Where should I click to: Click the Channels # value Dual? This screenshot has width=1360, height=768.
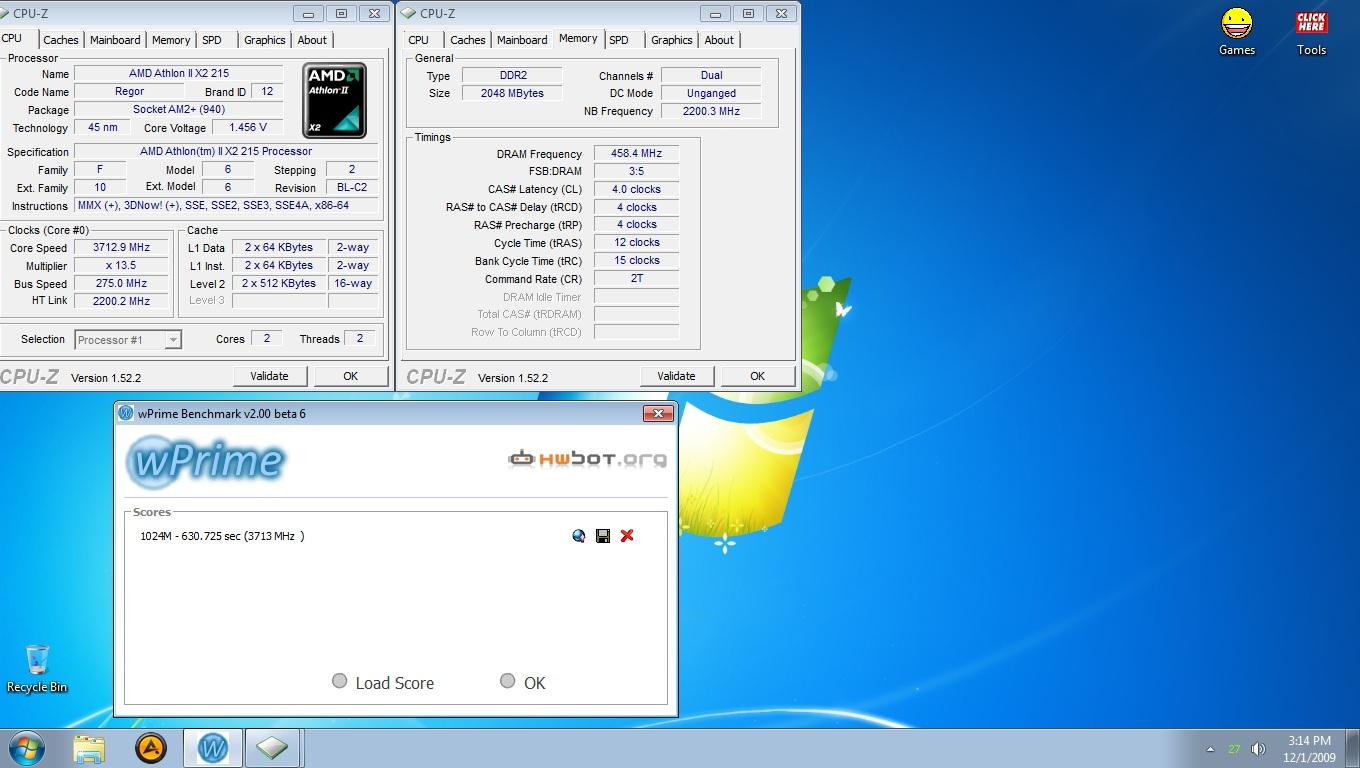[711, 75]
